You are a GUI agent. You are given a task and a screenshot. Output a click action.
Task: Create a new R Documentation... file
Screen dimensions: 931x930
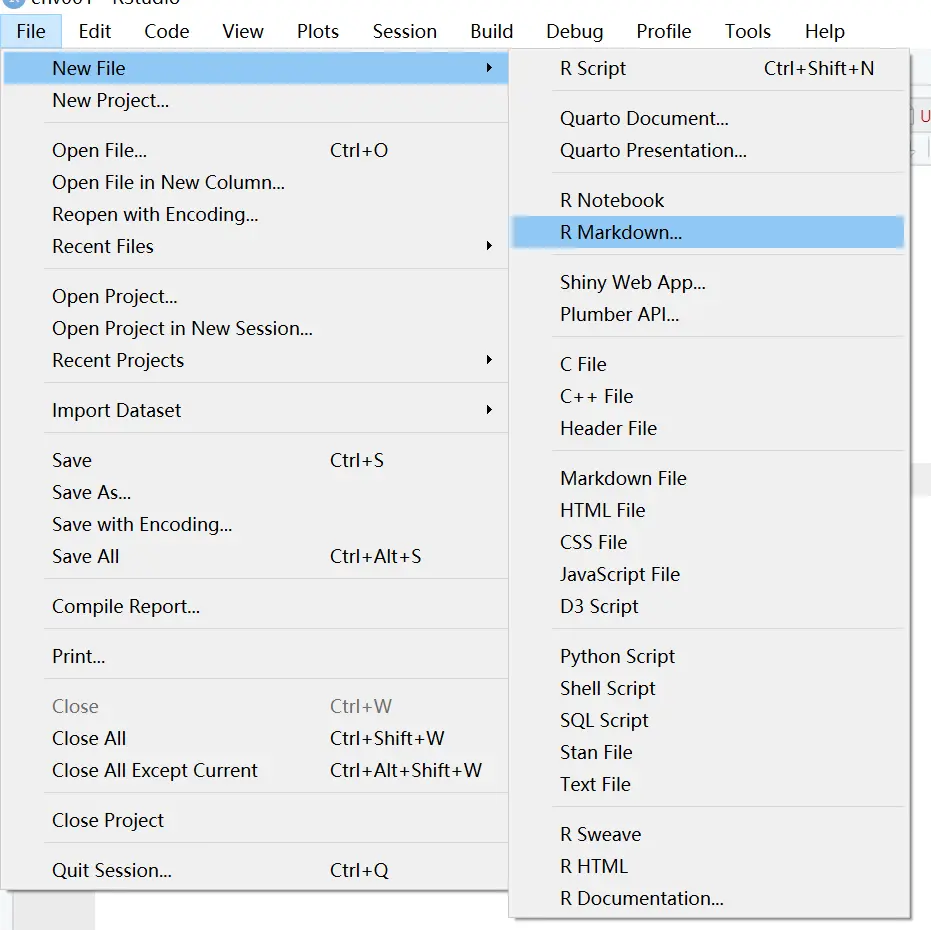coord(708,899)
